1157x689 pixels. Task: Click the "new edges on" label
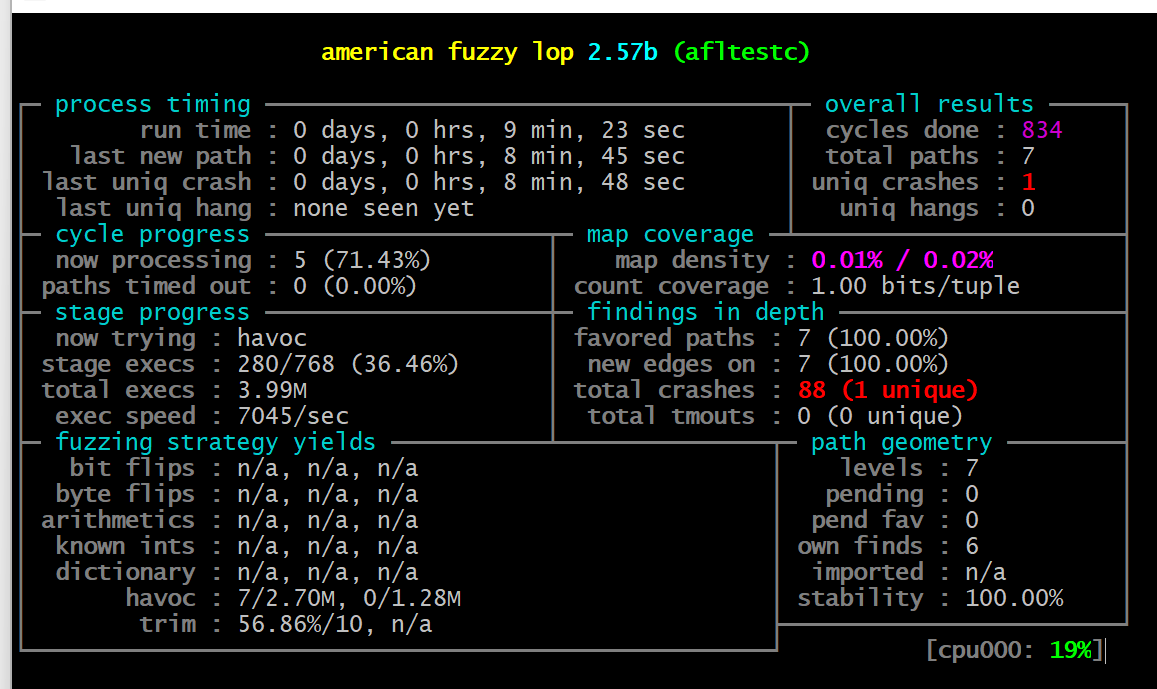pyautogui.click(x=671, y=364)
